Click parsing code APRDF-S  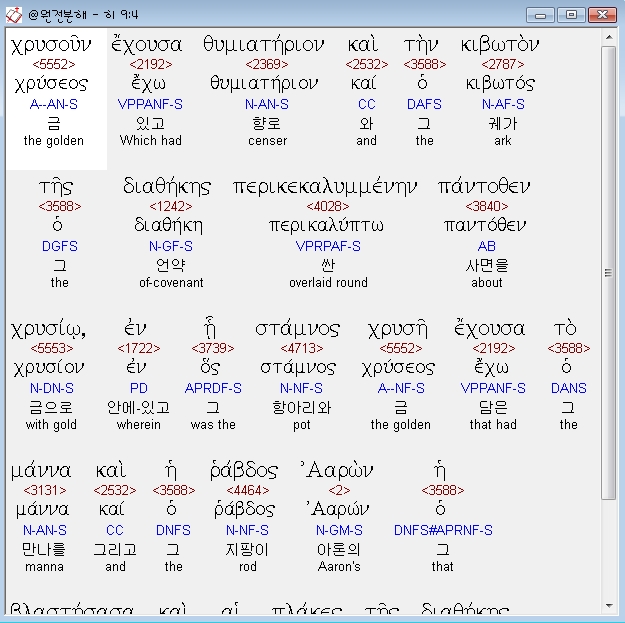pyautogui.click(x=213, y=388)
